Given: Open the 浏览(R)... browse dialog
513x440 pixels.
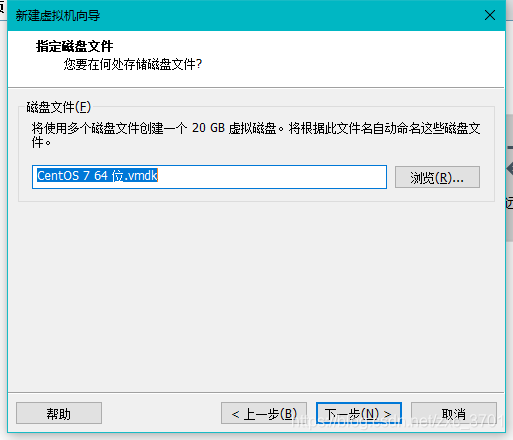Looking at the screenshot, I should [x=437, y=177].
